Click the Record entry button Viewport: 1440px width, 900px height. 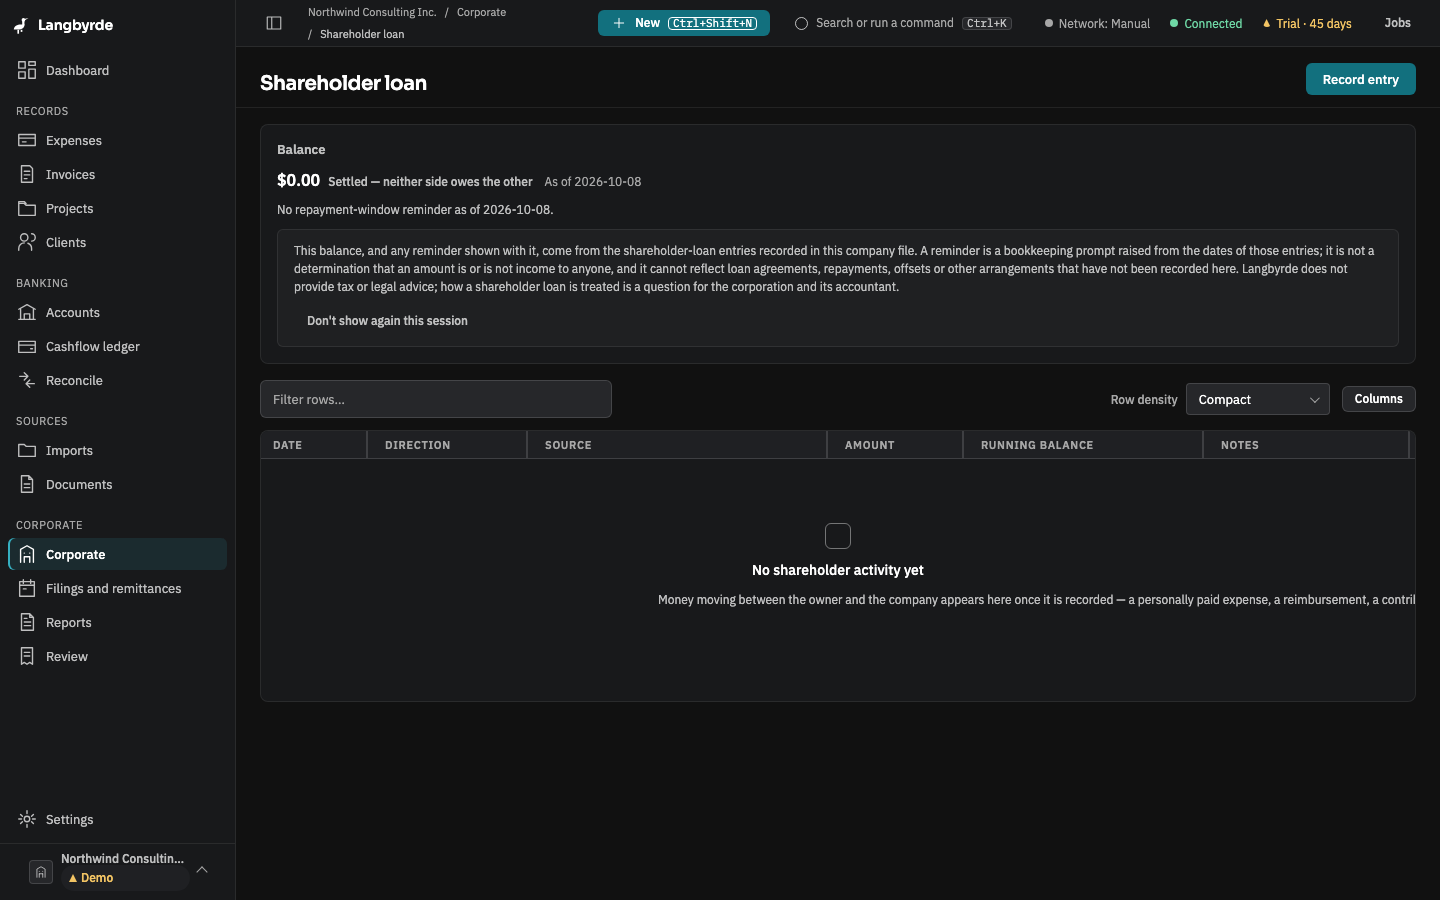pyautogui.click(x=1360, y=79)
